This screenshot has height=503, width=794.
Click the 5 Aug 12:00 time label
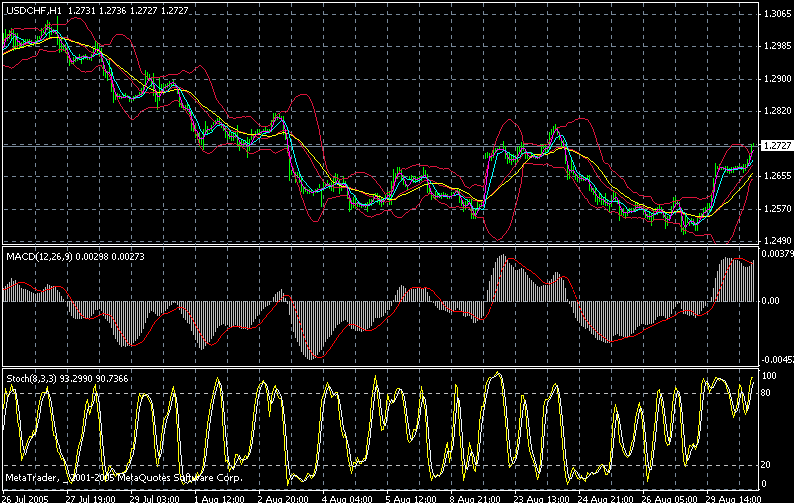click(411, 498)
